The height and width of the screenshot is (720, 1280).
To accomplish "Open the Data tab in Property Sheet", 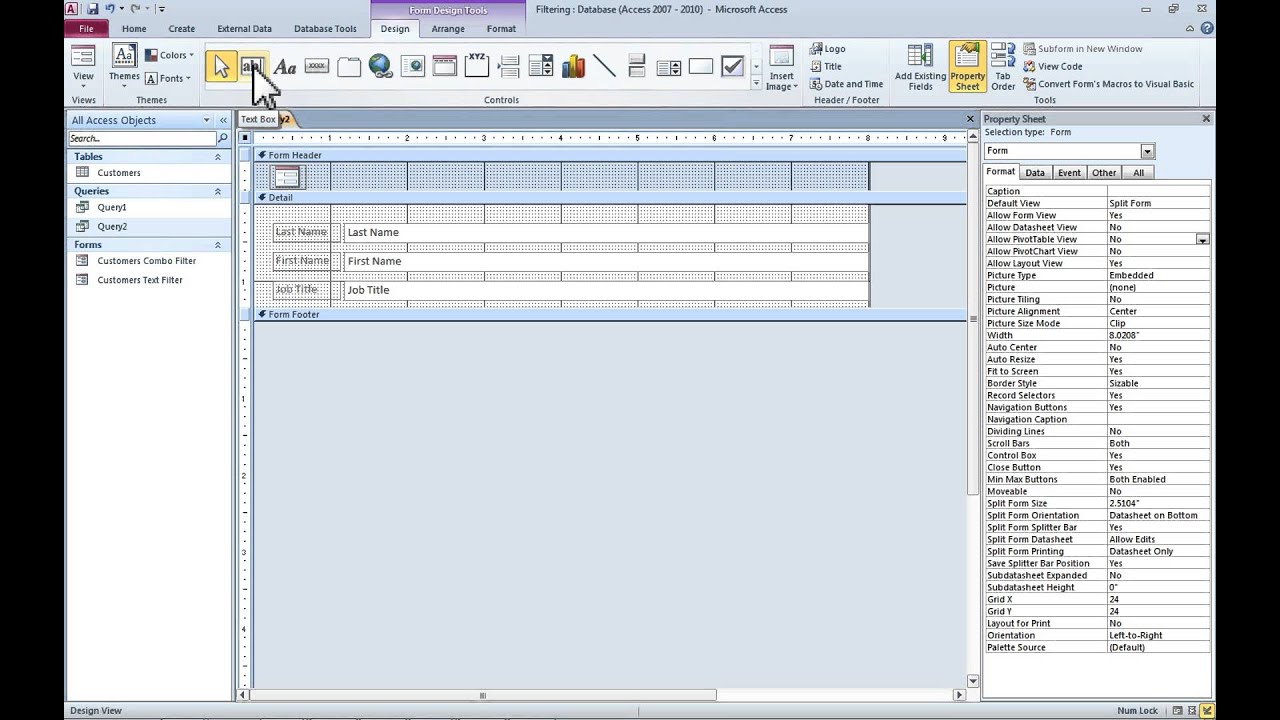I will pyautogui.click(x=1035, y=172).
